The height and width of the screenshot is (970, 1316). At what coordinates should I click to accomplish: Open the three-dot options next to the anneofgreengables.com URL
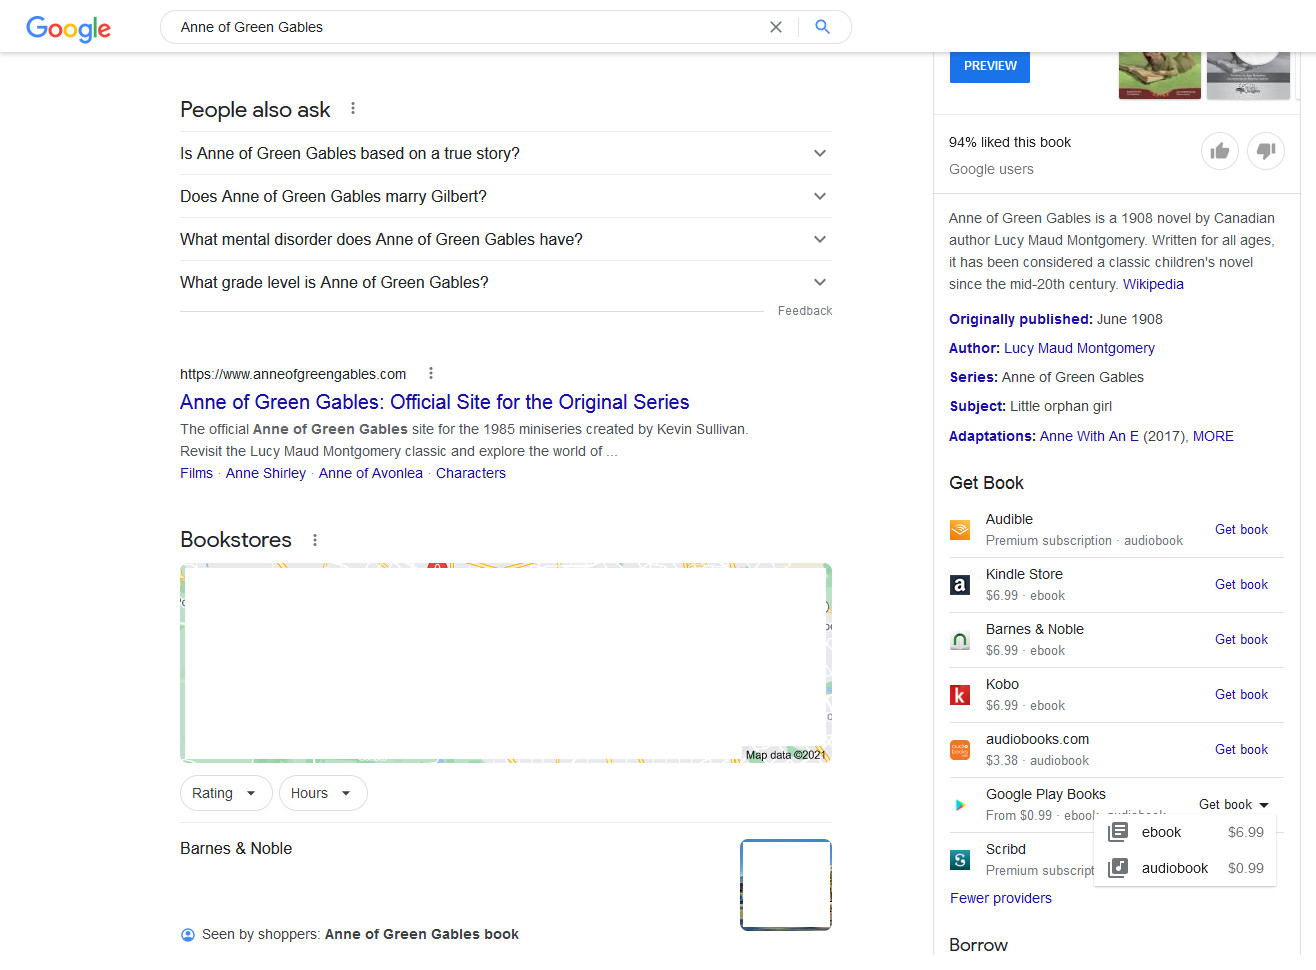(x=431, y=373)
